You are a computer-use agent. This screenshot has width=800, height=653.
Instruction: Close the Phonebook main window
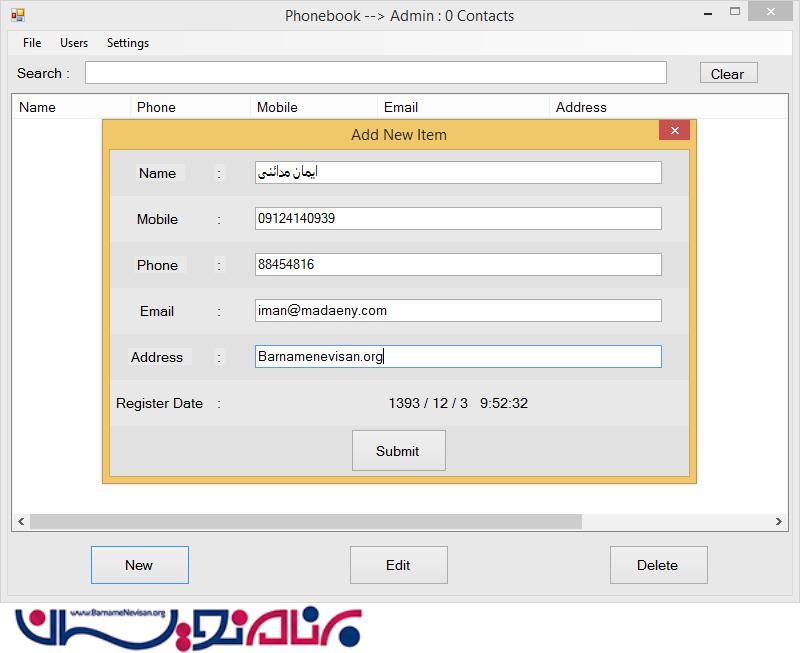pyautogui.click(x=770, y=11)
